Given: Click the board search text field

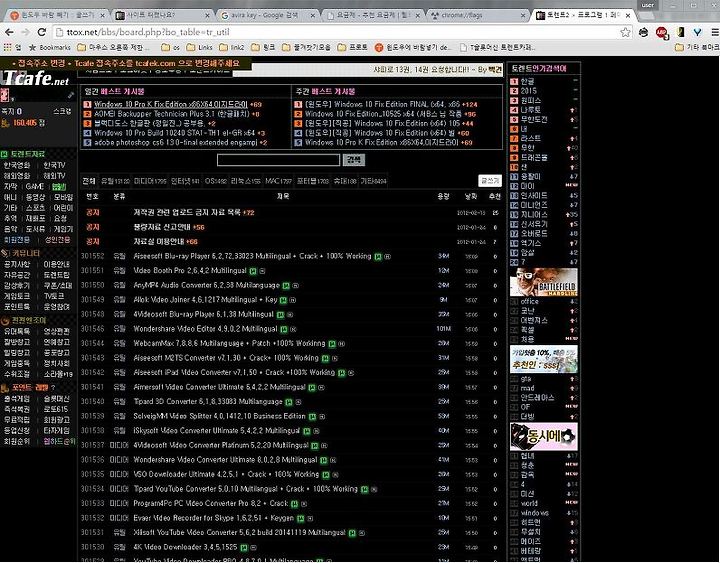Looking at the screenshot, I should click(278, 160).
